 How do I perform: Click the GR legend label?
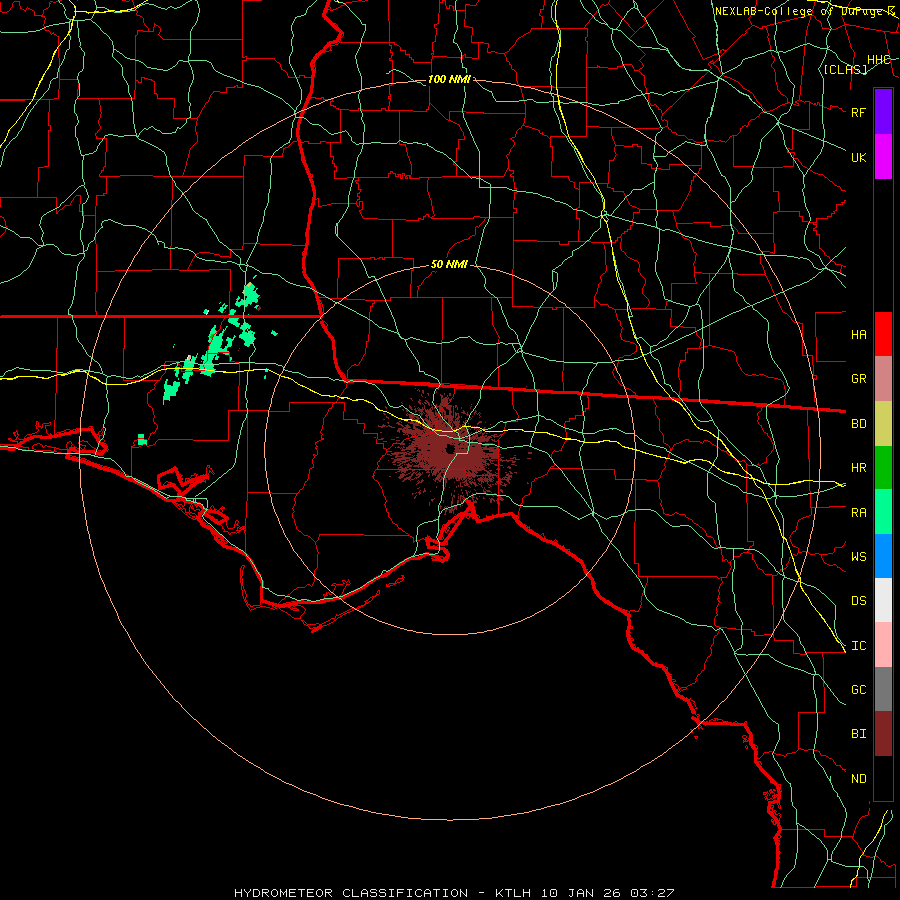[x=859, y=379]
